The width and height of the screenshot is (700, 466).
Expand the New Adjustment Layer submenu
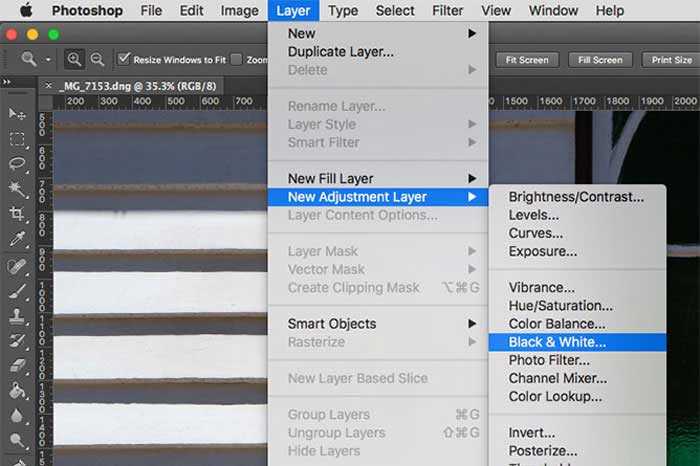[x=378, y=197]
